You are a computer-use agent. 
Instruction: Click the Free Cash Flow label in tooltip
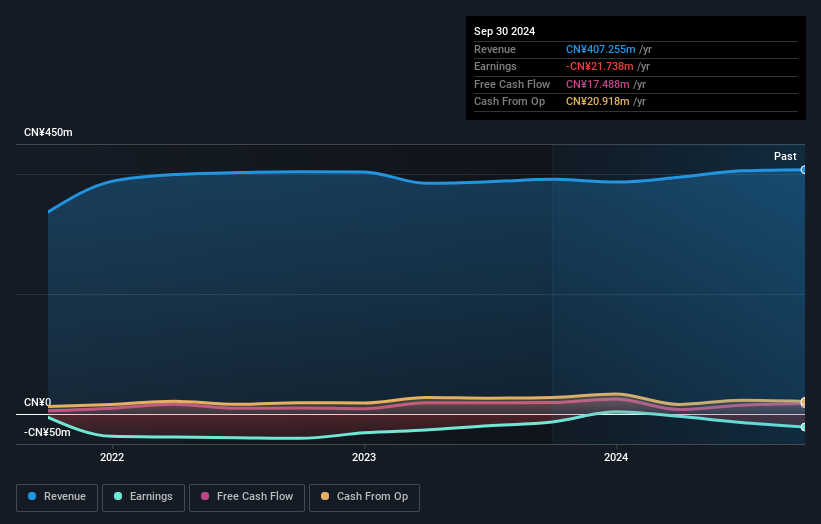click(x=512, y=84)
